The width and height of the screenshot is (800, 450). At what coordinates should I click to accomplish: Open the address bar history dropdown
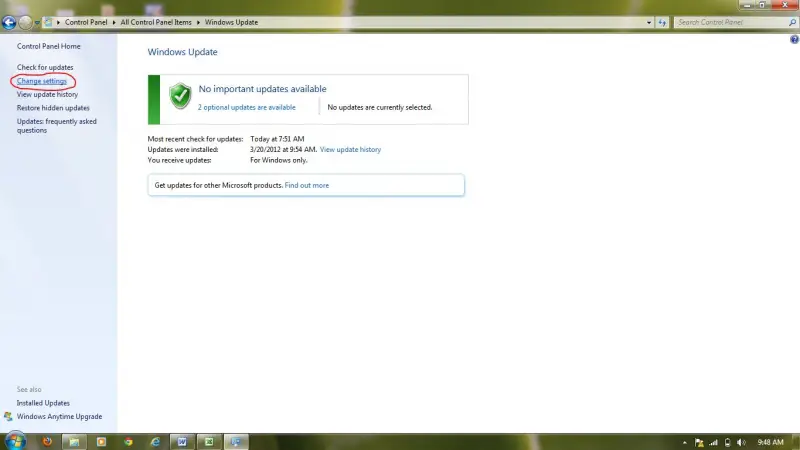648,22
